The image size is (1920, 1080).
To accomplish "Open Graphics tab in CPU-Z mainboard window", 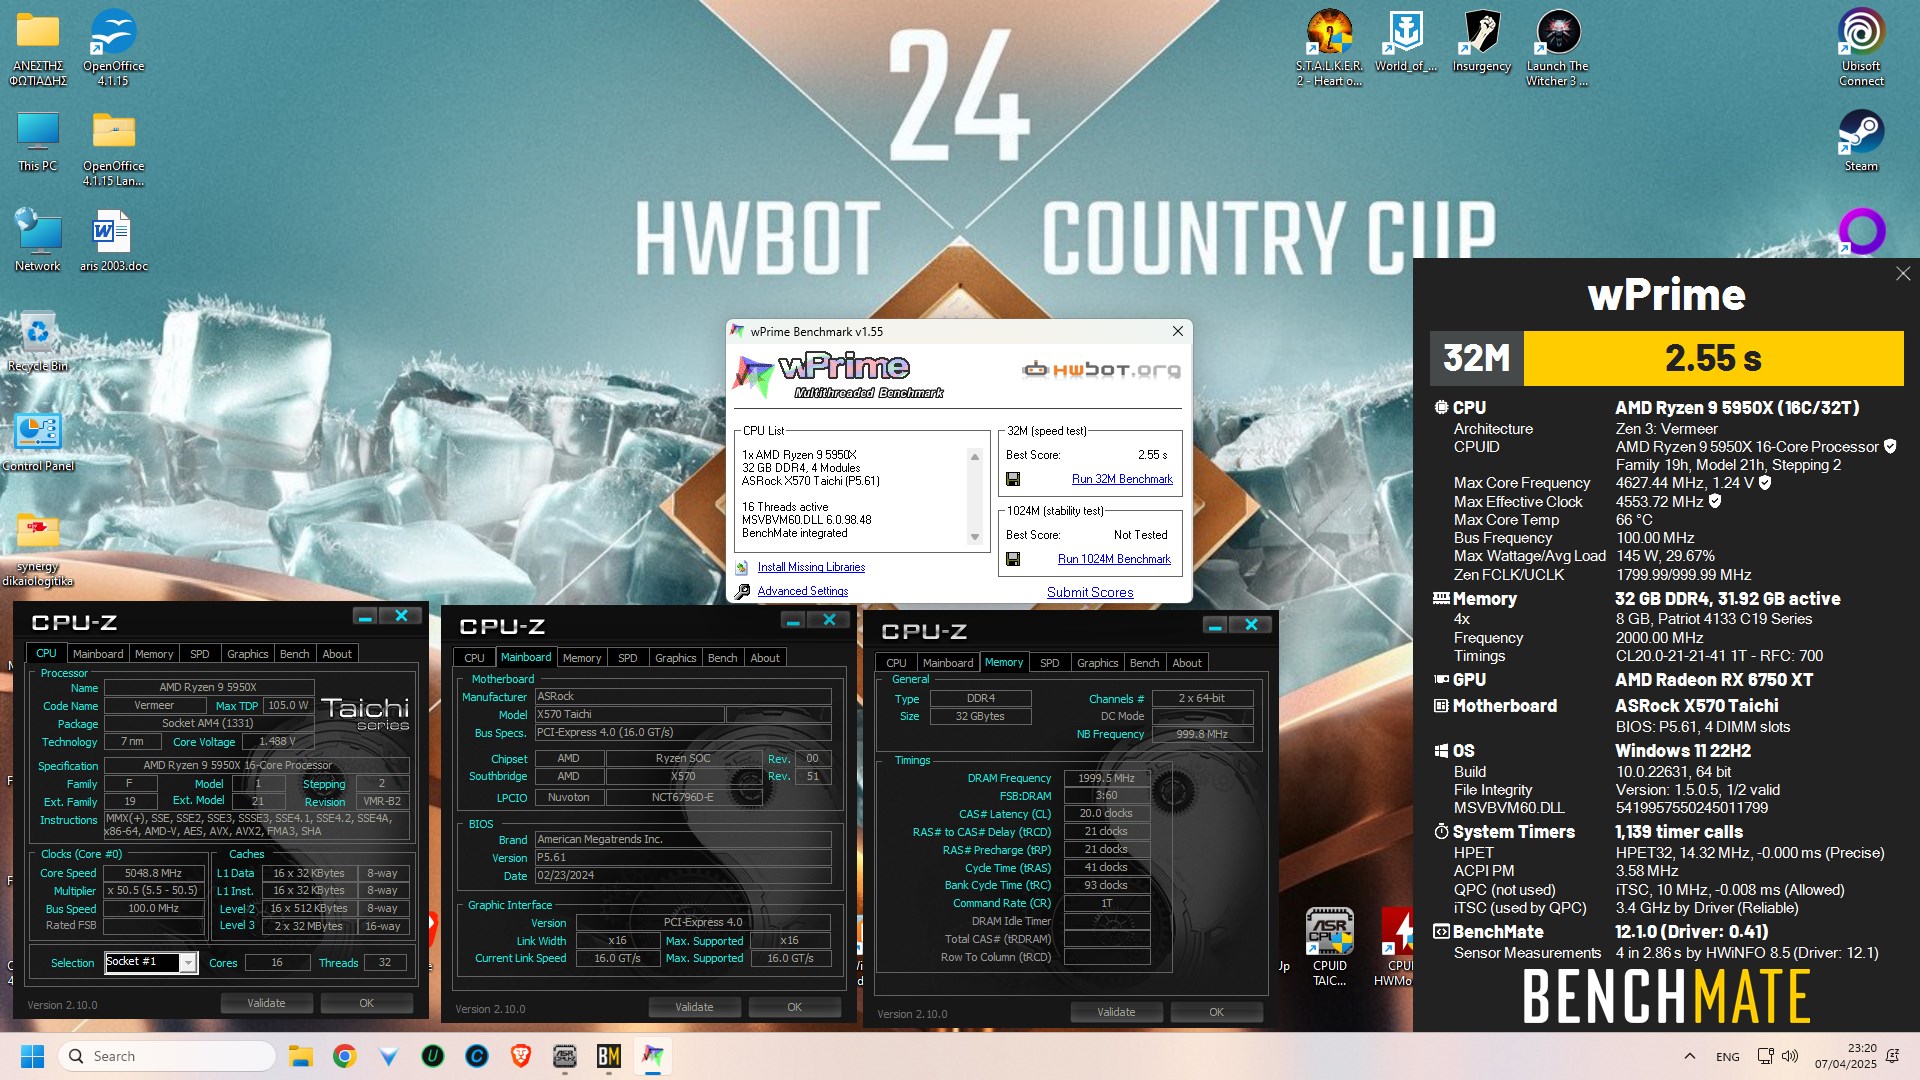I will [675, 658].
